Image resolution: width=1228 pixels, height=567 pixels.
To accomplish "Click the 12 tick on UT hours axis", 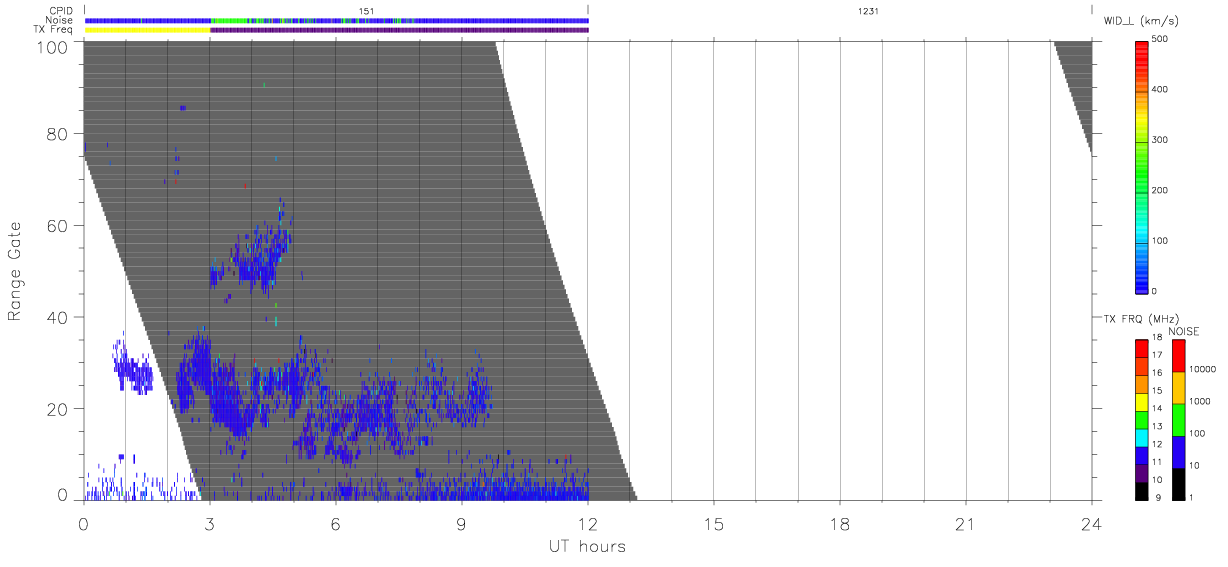I will (587, 525).
